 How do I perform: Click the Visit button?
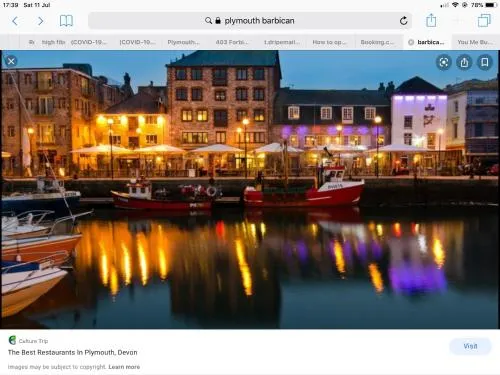click(470, 346)
